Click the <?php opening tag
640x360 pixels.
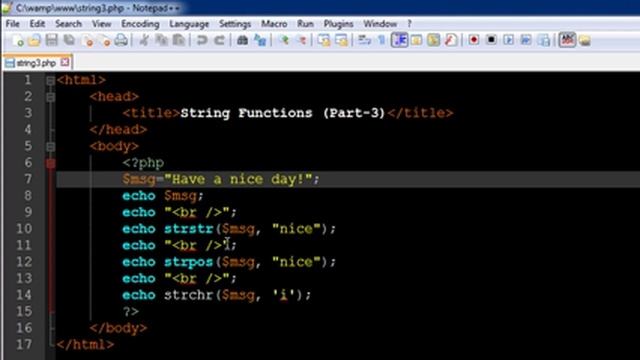(x=143, y=163)
